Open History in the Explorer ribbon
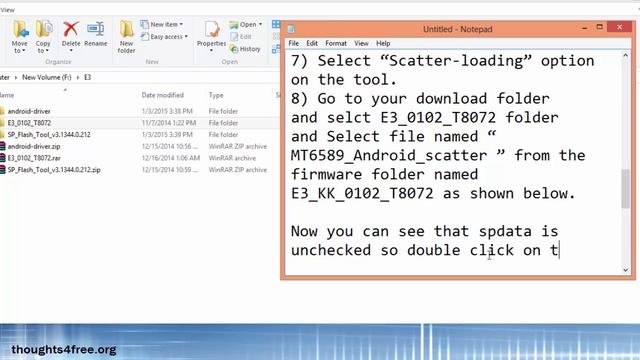Screen dimensions: 640x360 (x=245, y=49)
